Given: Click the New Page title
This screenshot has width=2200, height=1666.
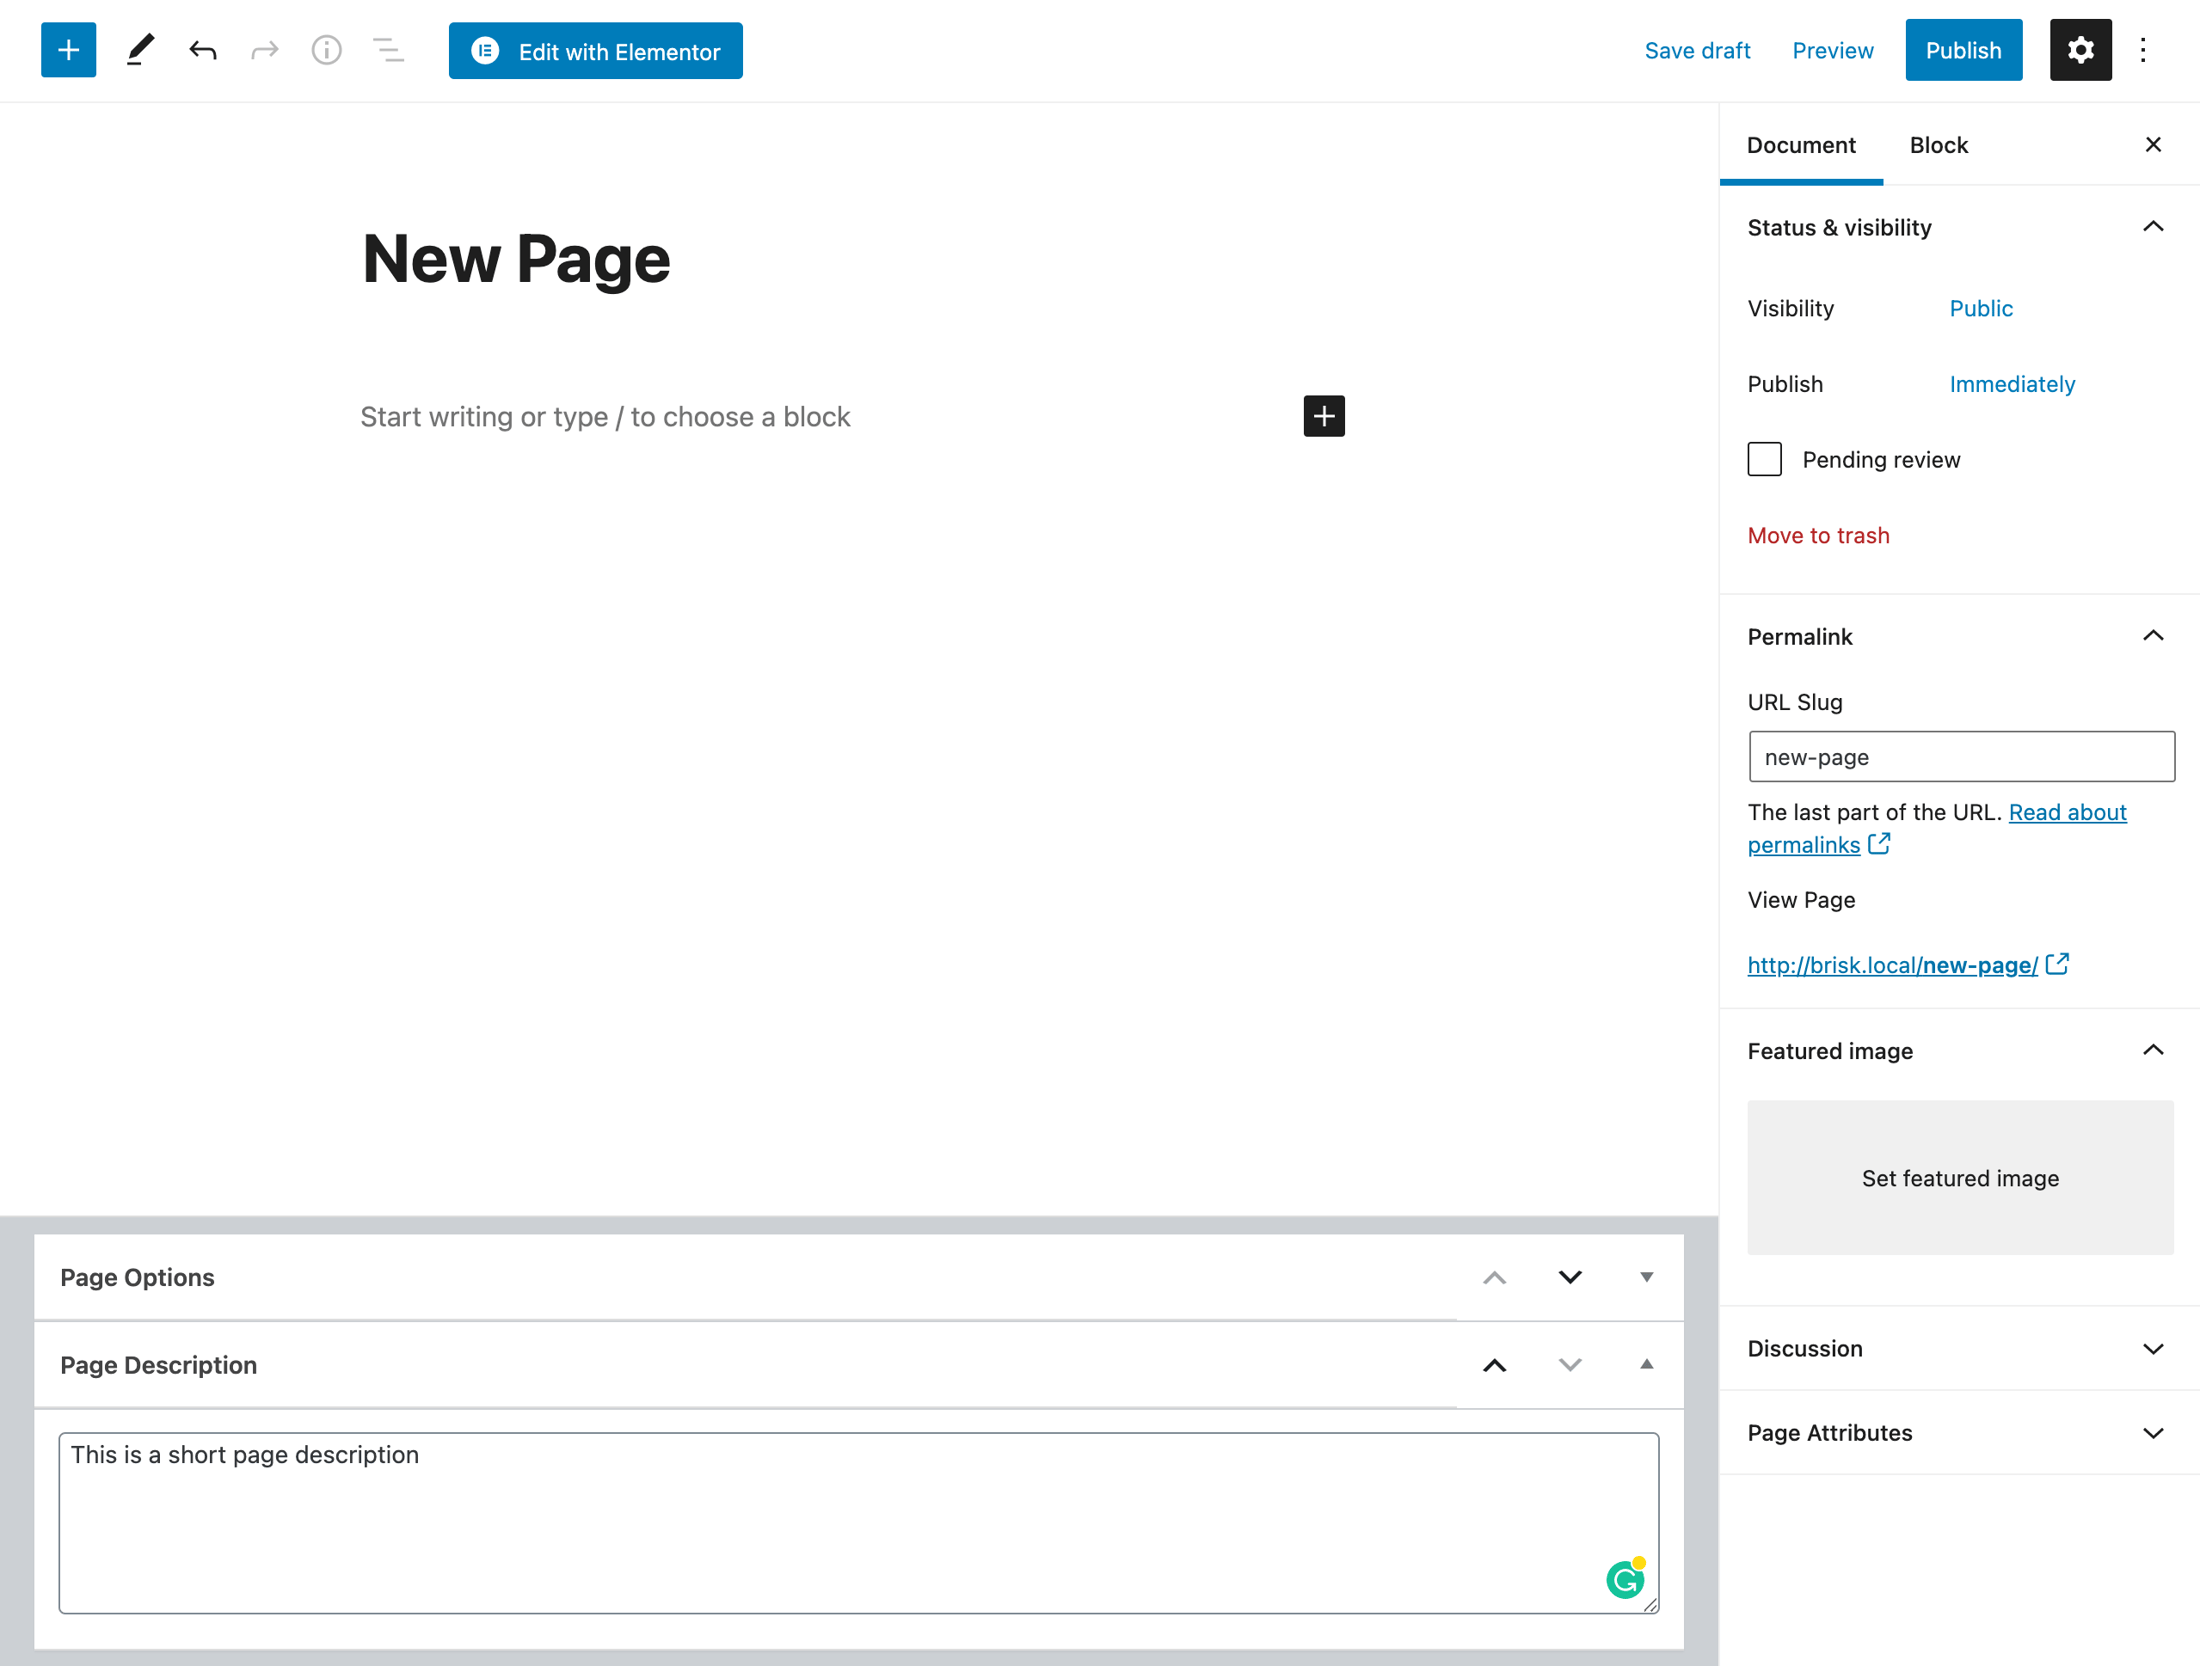Looking at the screenshot, I should tap(516, 259).
